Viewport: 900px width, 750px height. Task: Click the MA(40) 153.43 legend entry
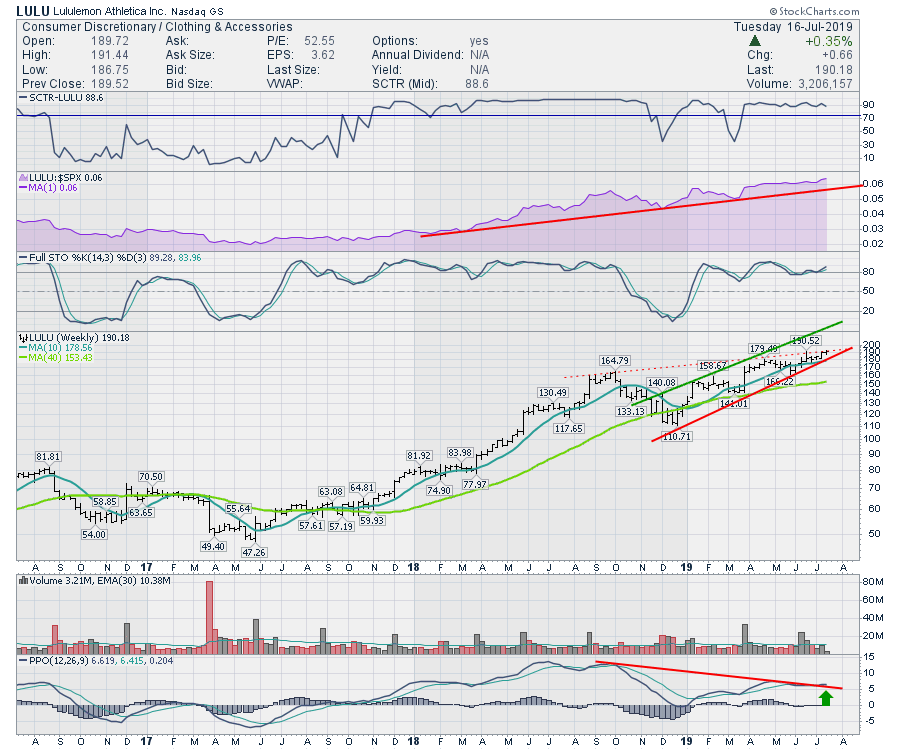[x=56, y=357]
